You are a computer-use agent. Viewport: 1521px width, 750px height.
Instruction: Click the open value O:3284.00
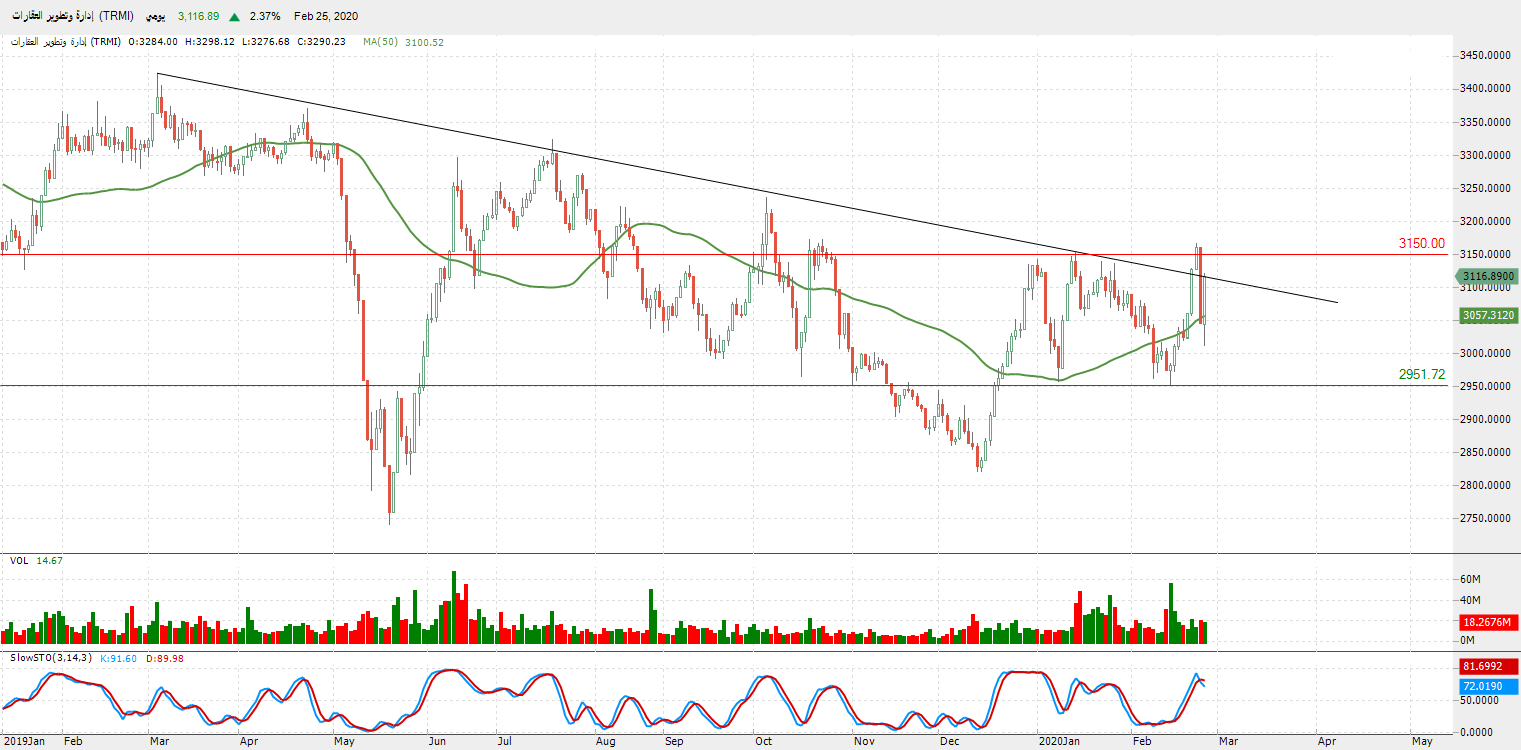153,42
